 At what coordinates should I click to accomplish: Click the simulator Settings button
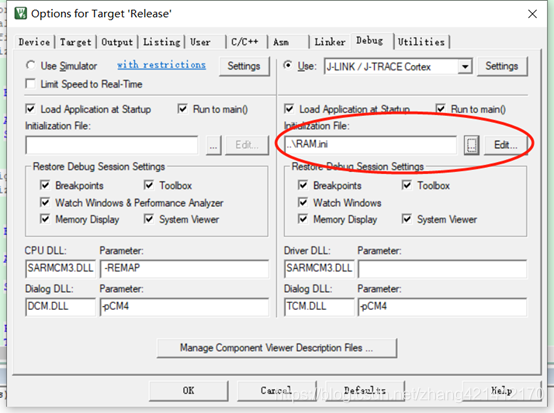coord(244,66)
